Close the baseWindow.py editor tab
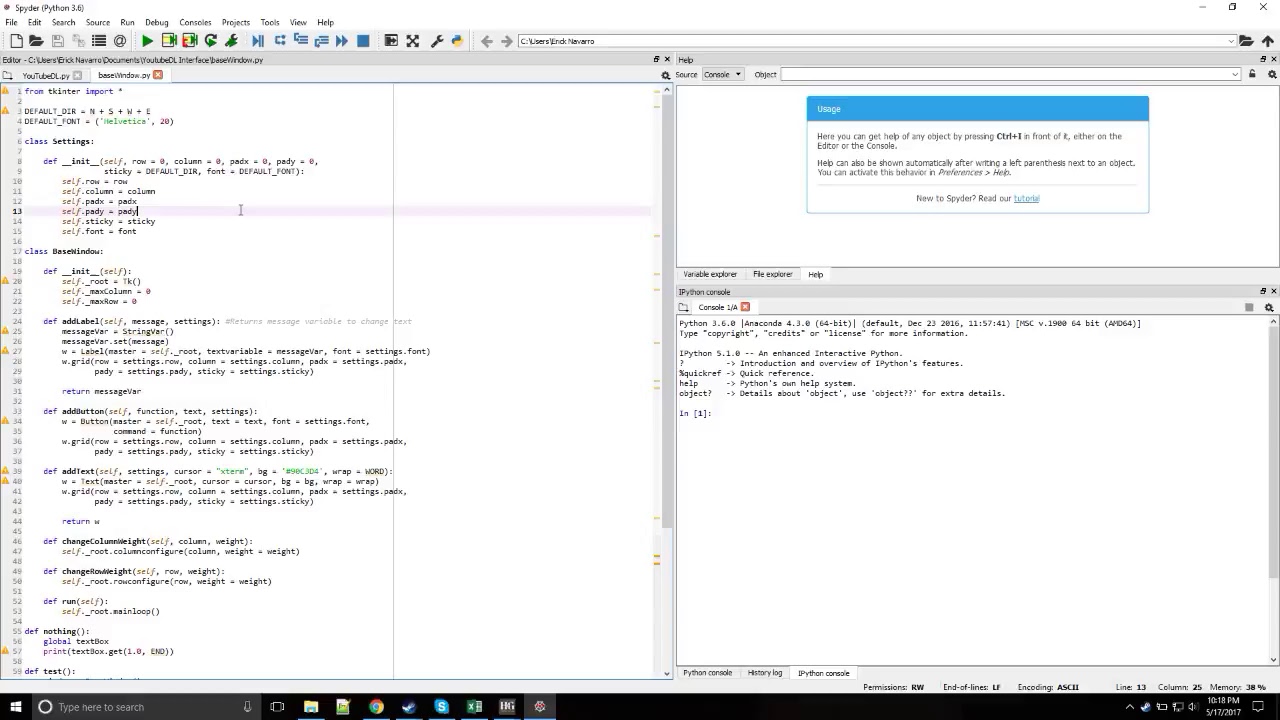Image resolution: width=1280 pixels, height=720 pixels. pos(157,75)
